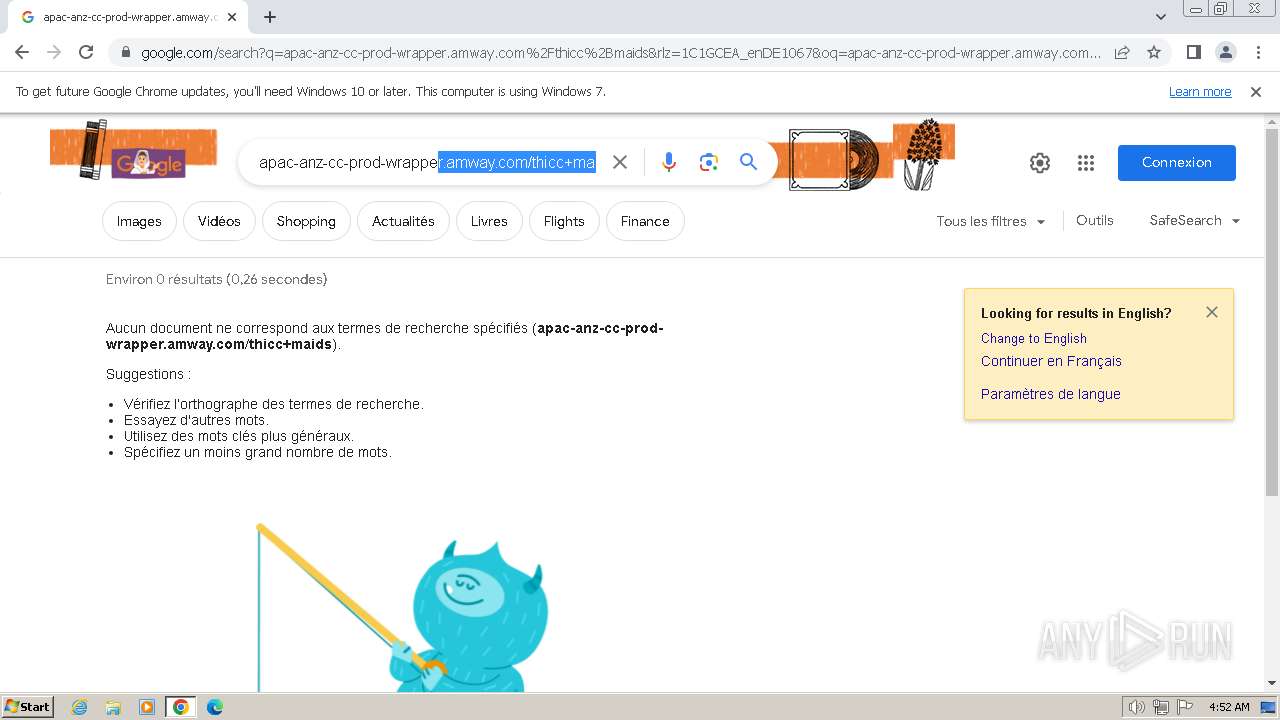Expand Tous les filtres dropdown
The height and width of the screenshot is (720, 1280).
click(991, 221)
